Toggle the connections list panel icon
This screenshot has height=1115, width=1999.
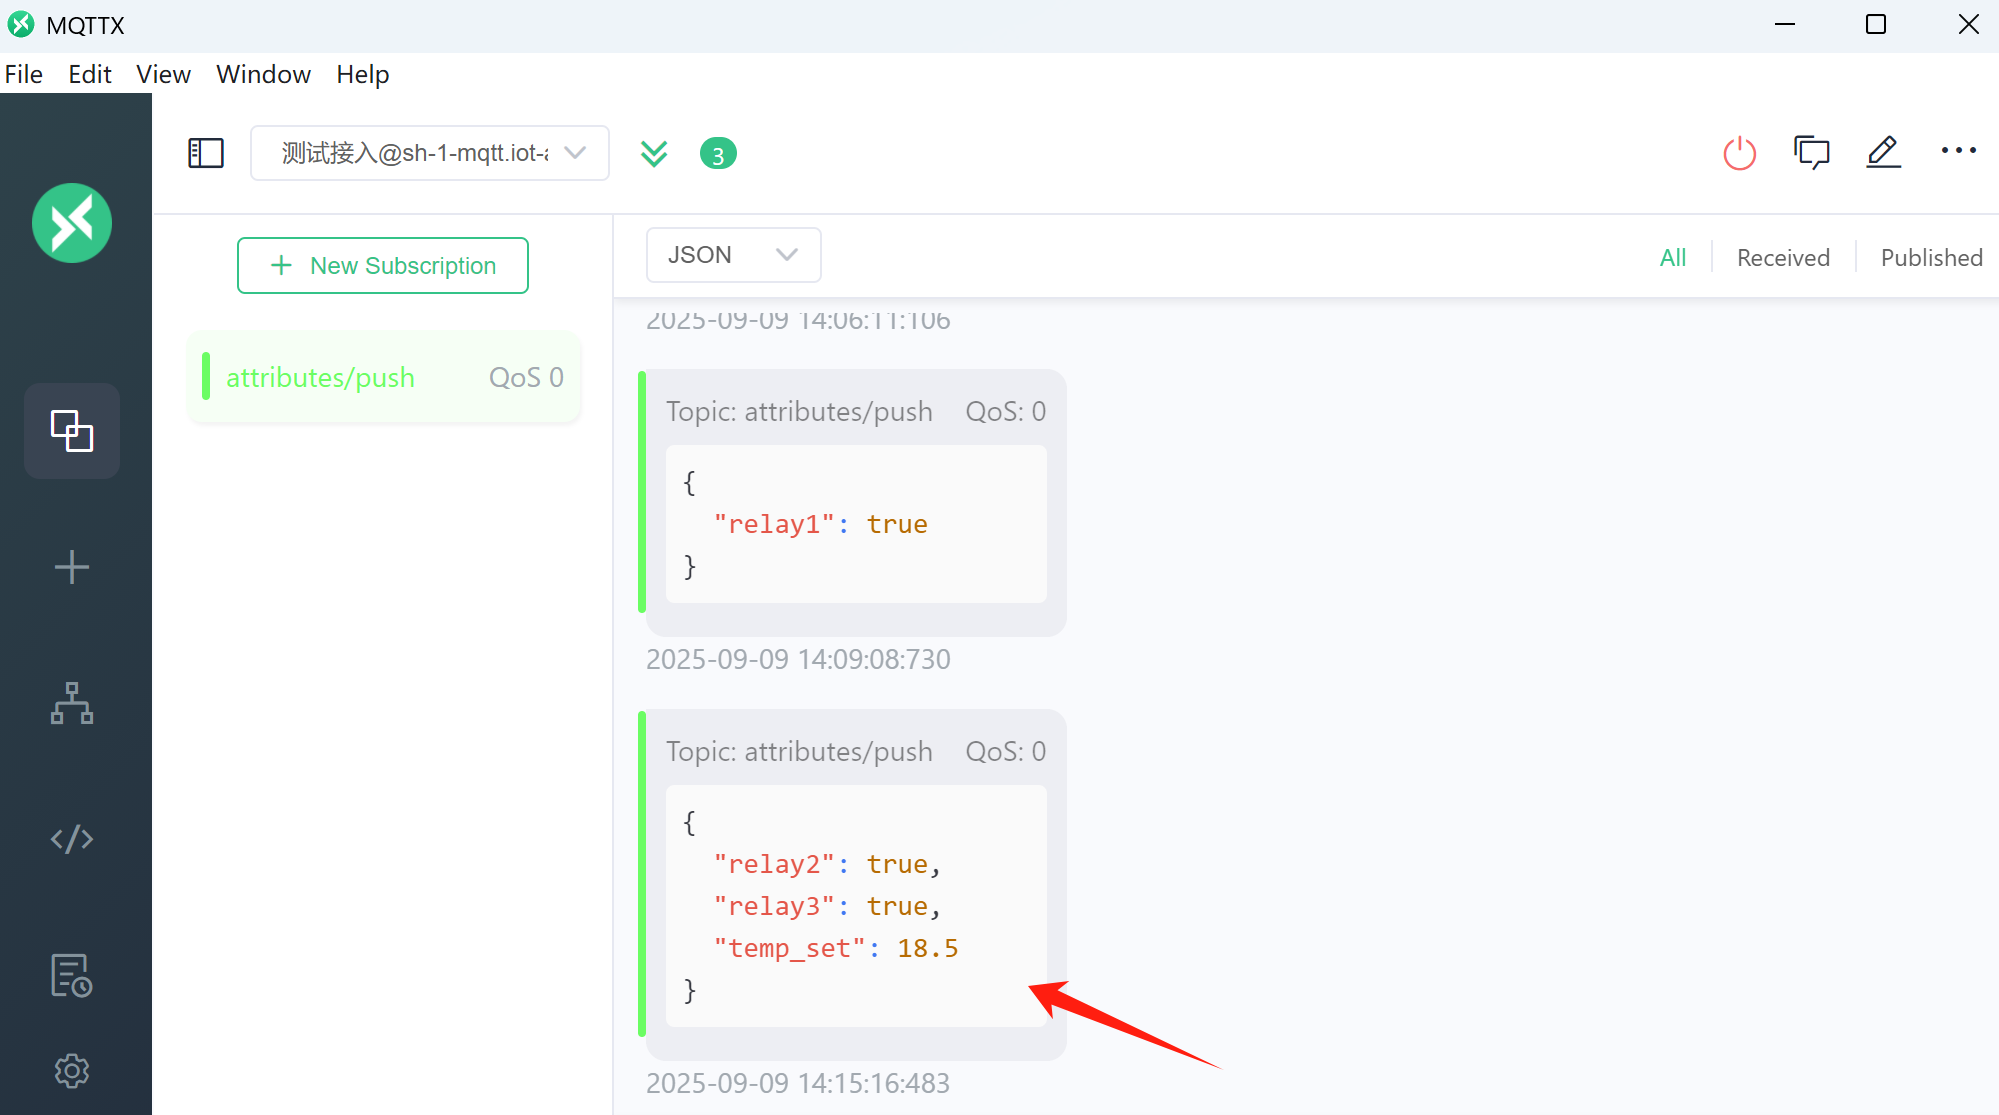pos(206,153)
